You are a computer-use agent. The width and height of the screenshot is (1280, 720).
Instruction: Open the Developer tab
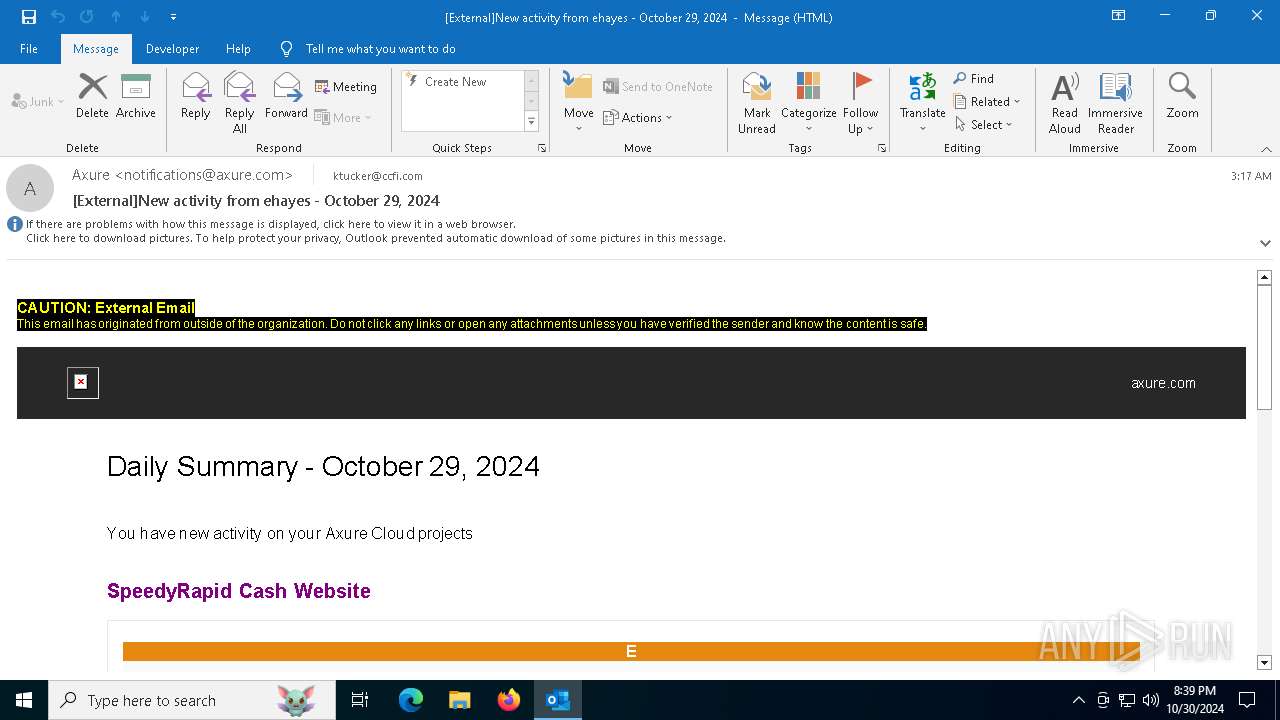[172, 48]
